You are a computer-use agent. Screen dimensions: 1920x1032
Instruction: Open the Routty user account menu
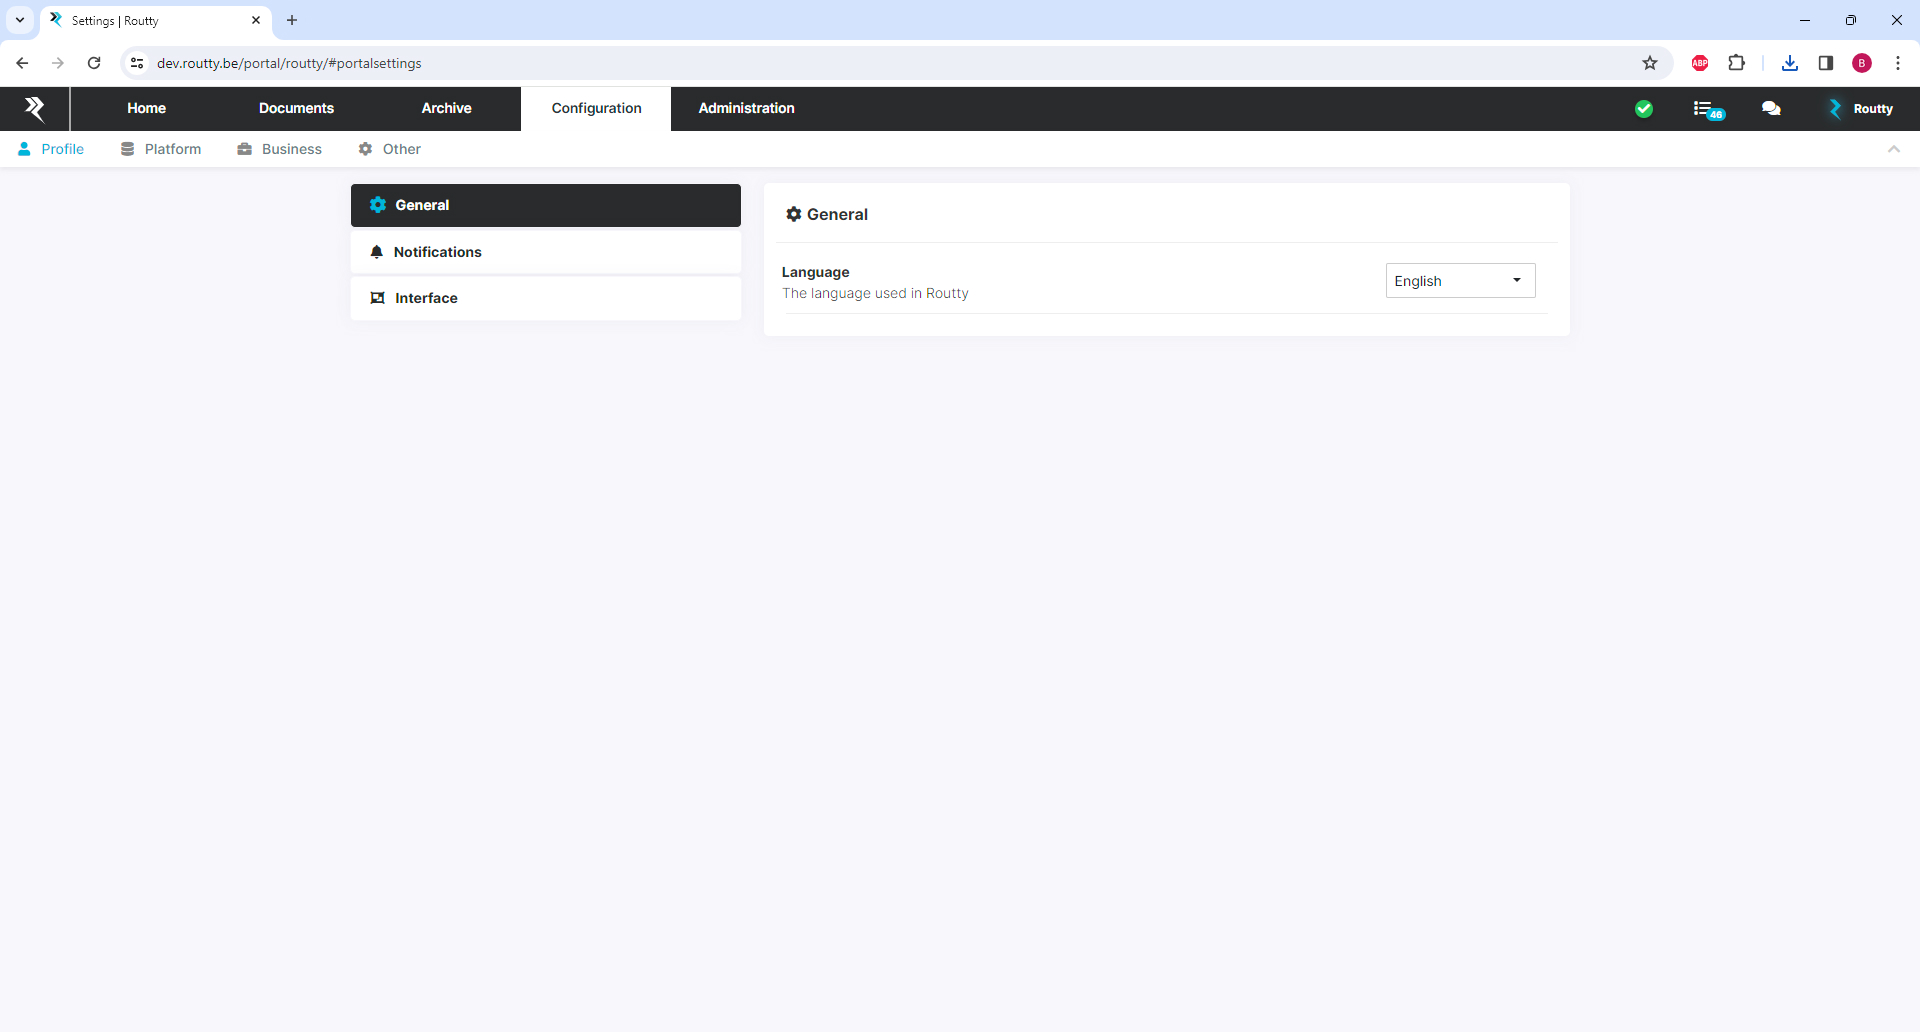tap(1861, 109)
